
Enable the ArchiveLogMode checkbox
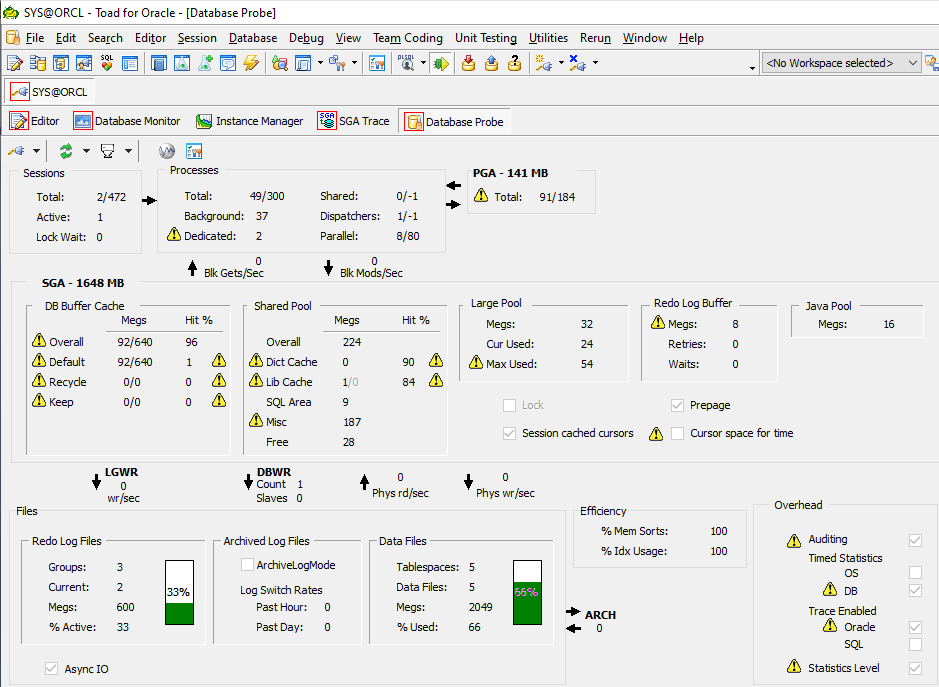[x=247, y=564]
